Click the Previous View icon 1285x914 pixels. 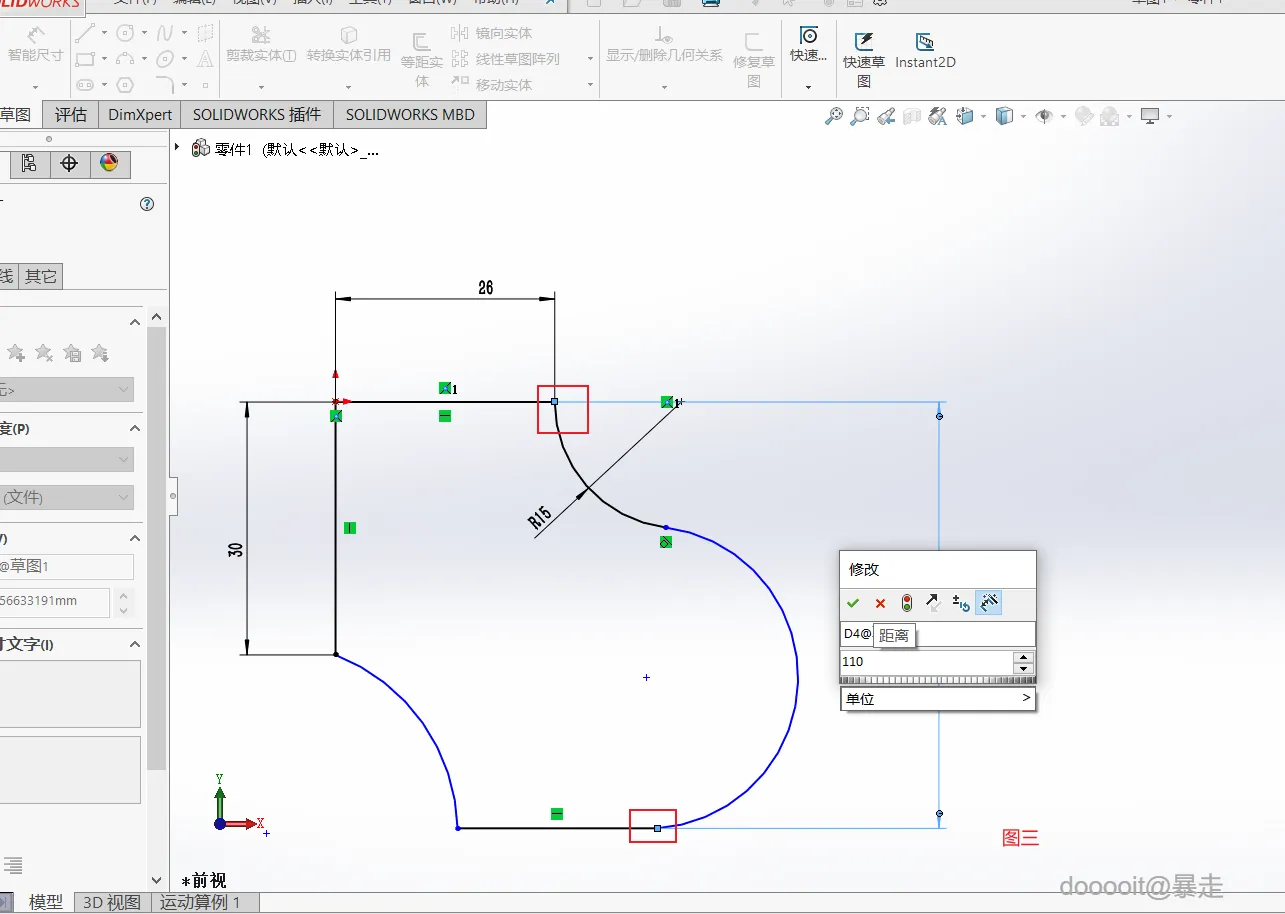[886, 116]
